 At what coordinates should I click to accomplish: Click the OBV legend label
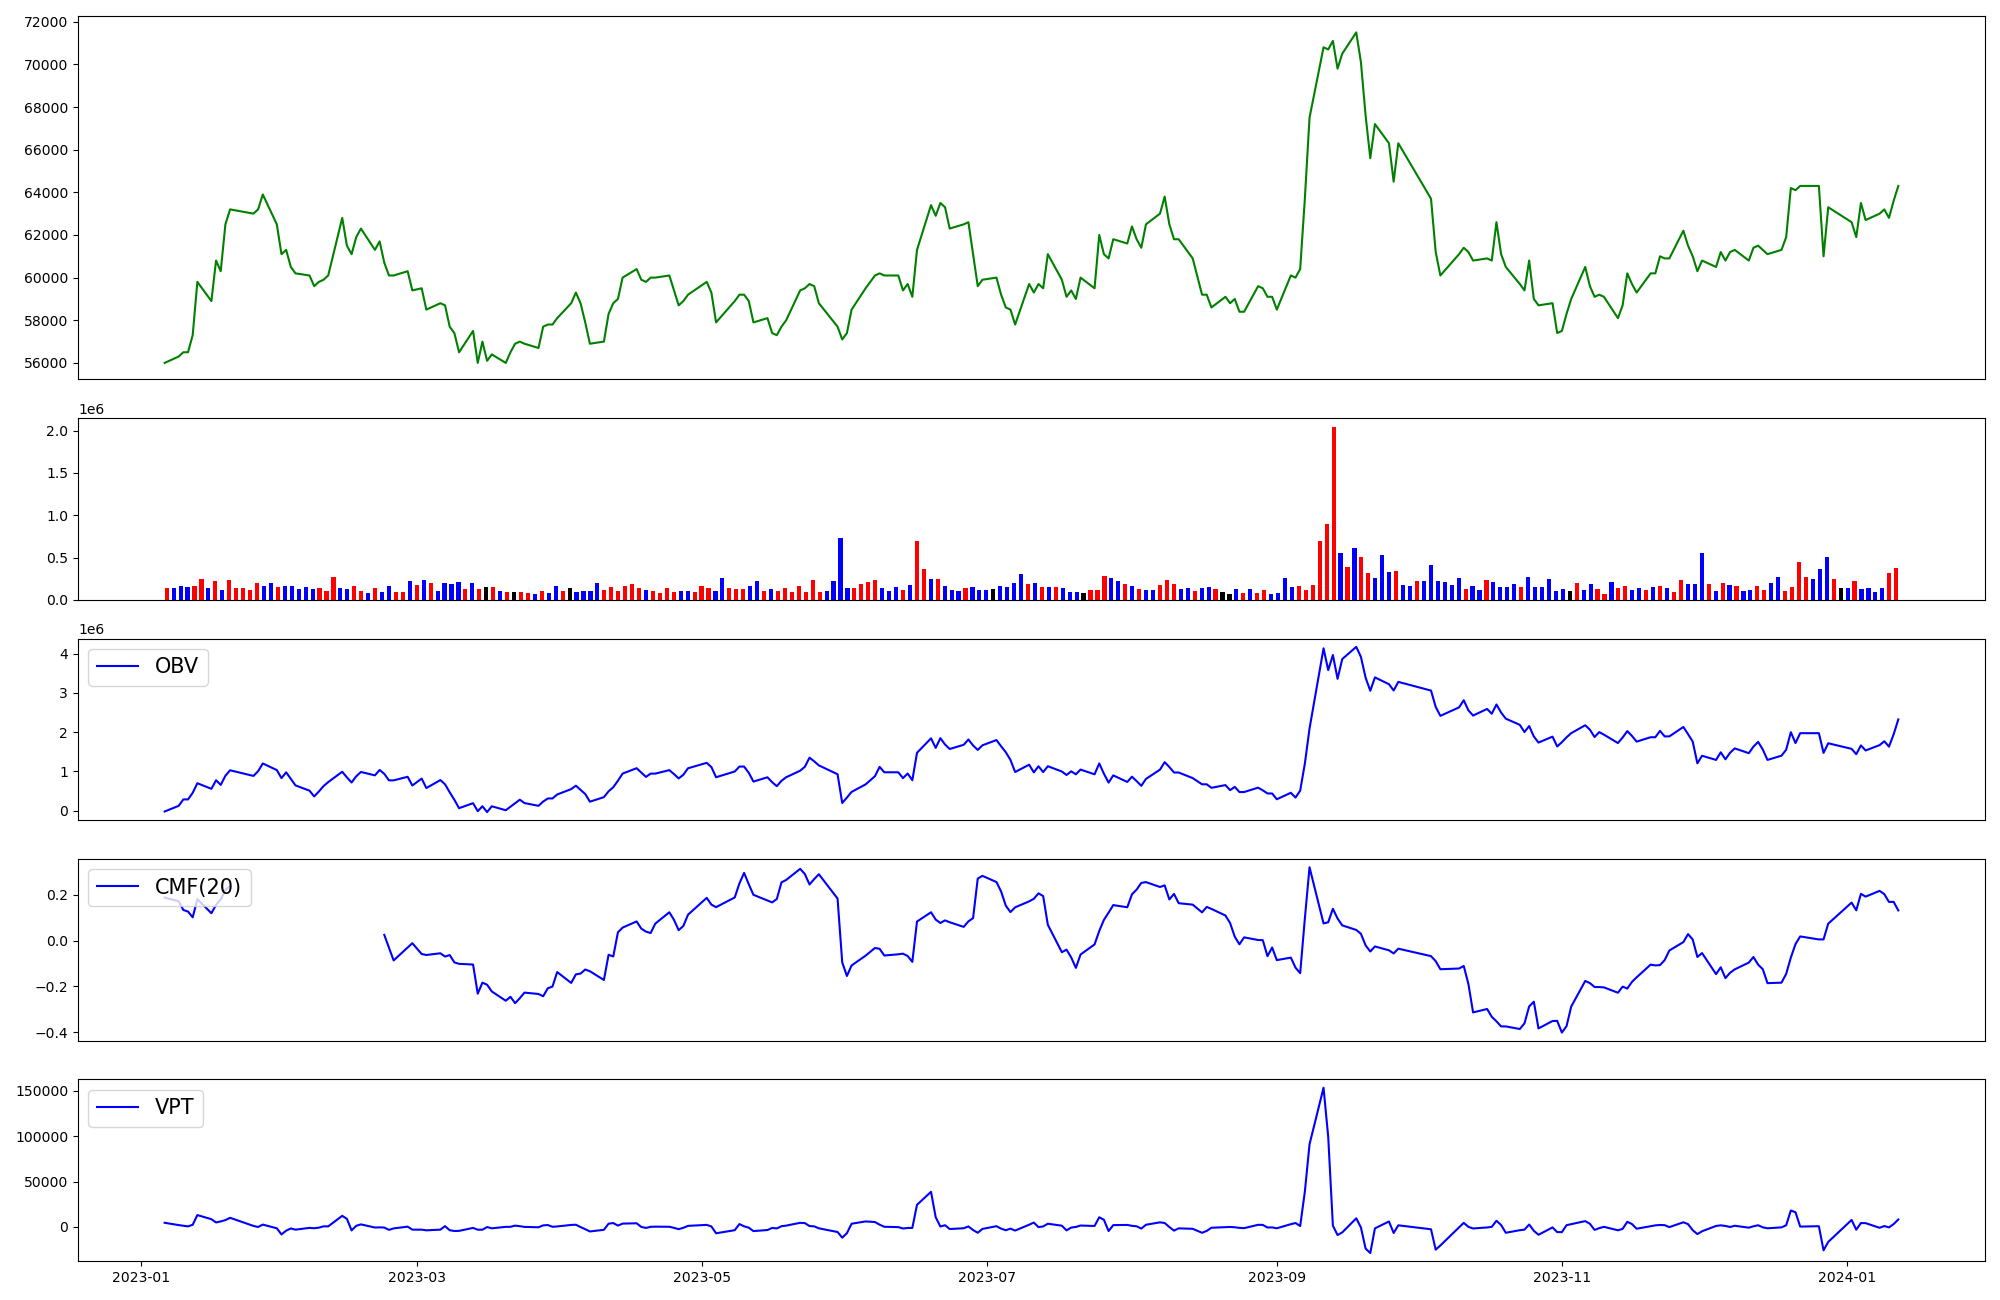(176, 667)
